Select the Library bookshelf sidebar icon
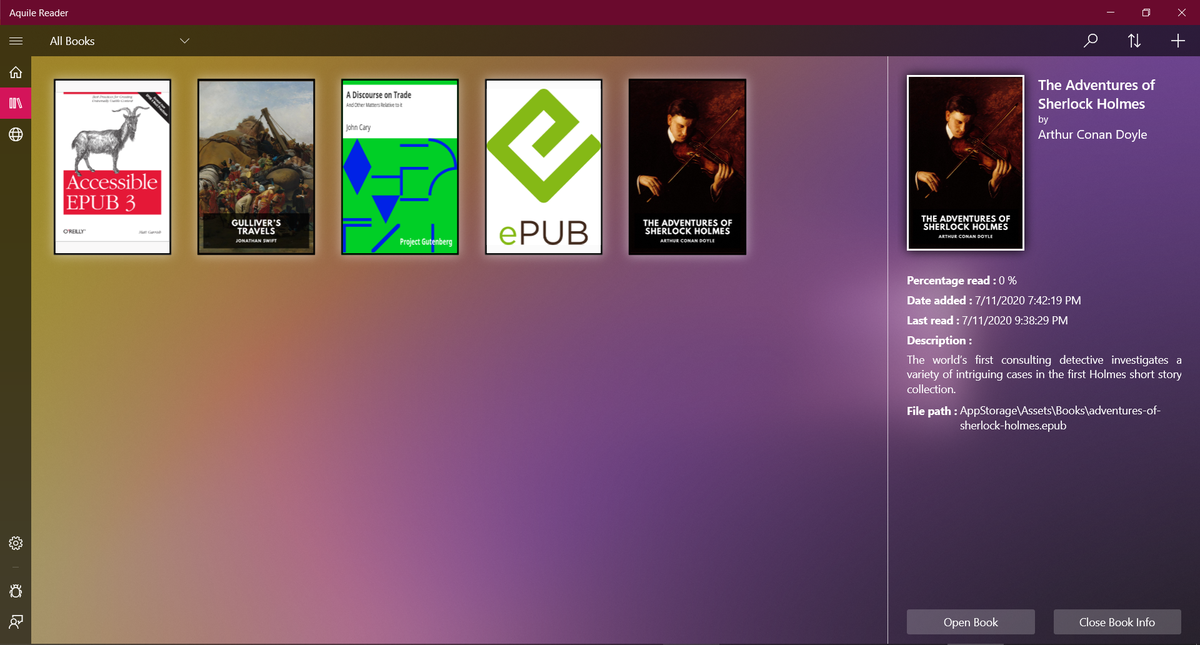Viewport: 1200px width, 645px height. [15, 103]
